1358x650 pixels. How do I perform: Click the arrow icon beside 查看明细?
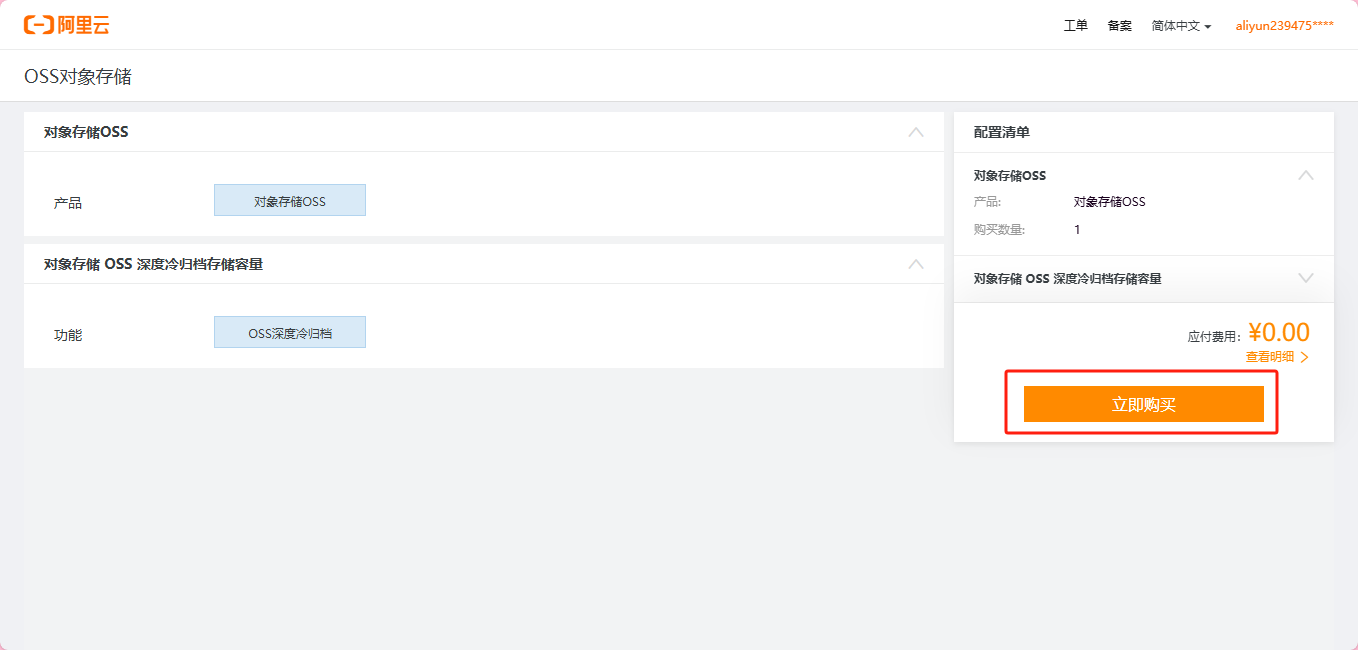point(1304,357)
